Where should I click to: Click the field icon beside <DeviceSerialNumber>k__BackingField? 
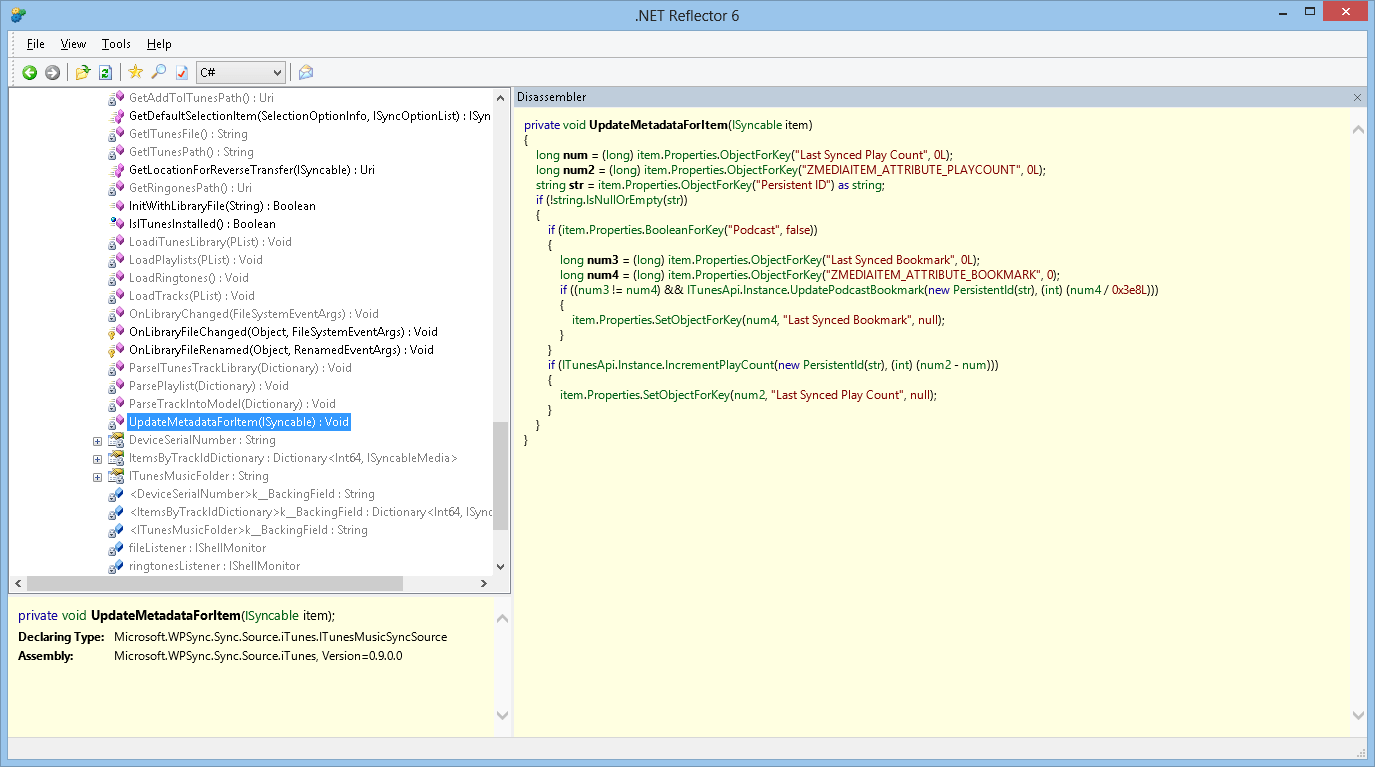coord(116,494)
